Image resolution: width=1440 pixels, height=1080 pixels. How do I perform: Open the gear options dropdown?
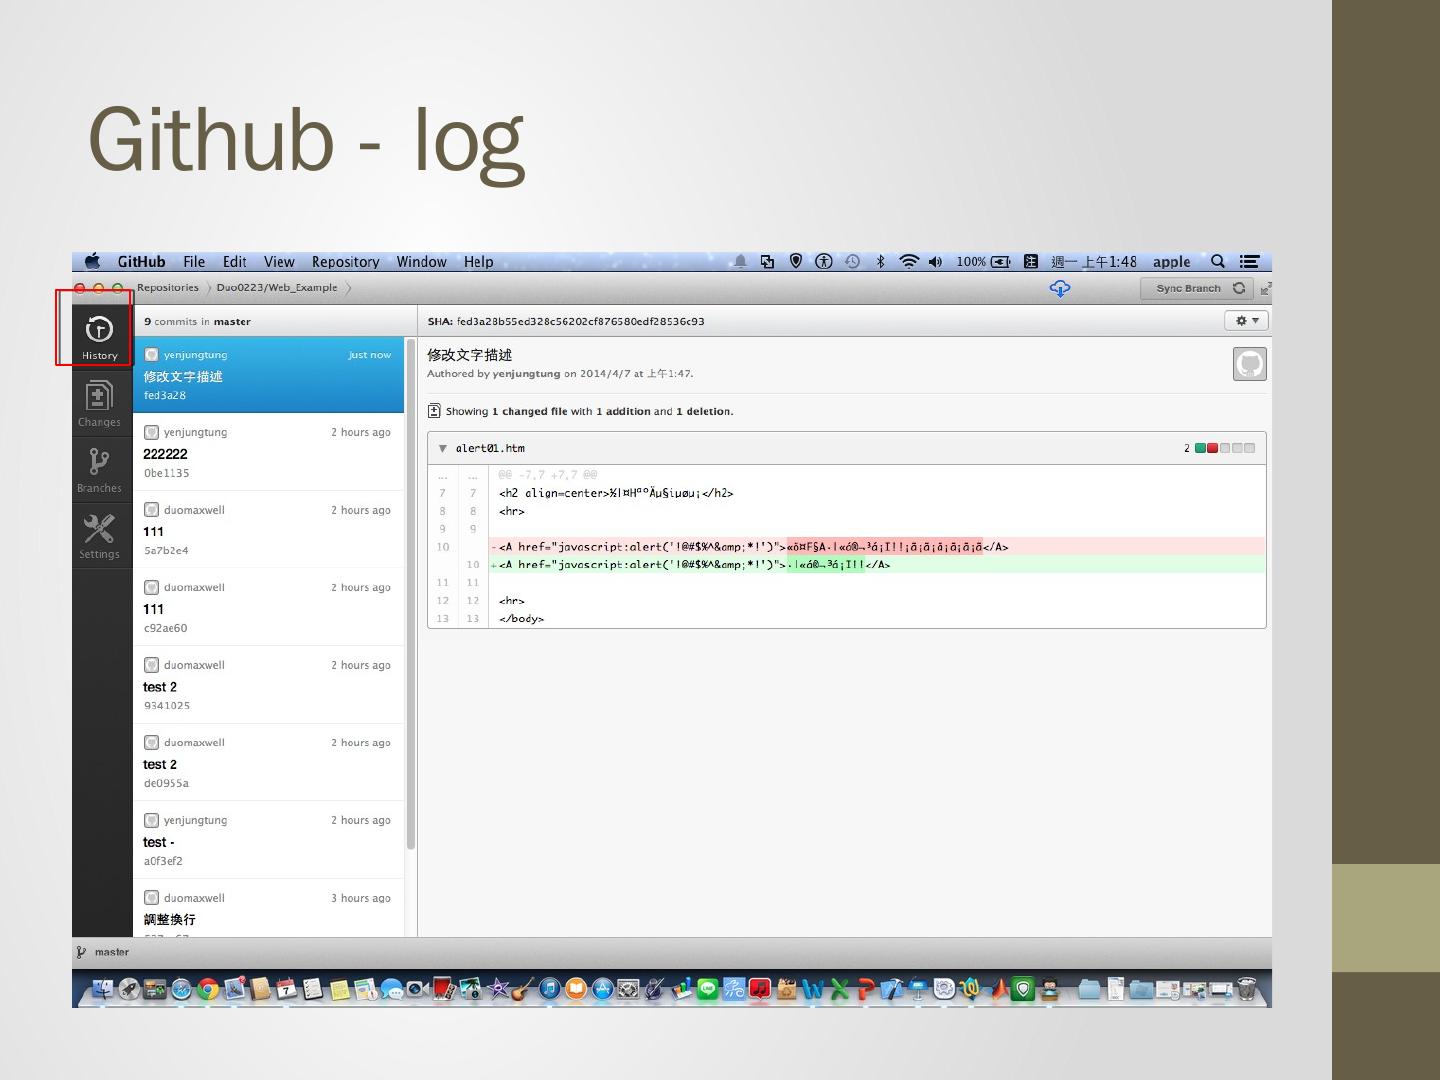(1246, 321)
